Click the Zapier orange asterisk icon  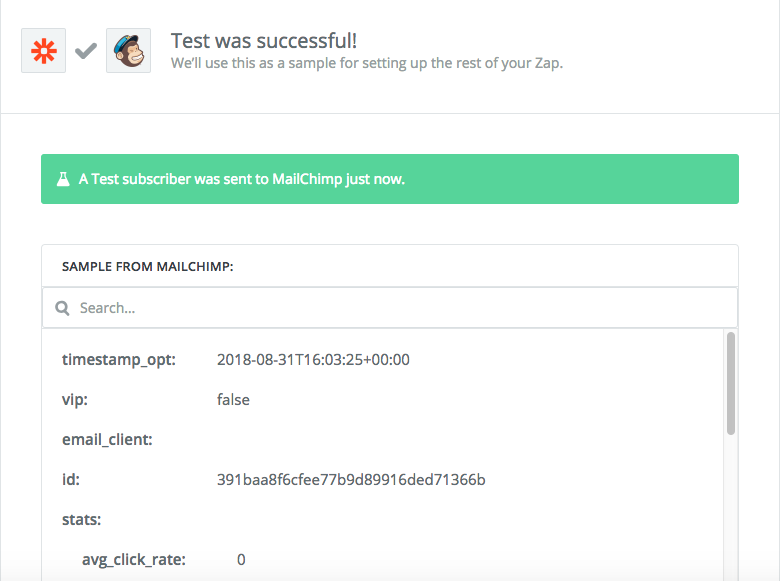pos(44,50)
